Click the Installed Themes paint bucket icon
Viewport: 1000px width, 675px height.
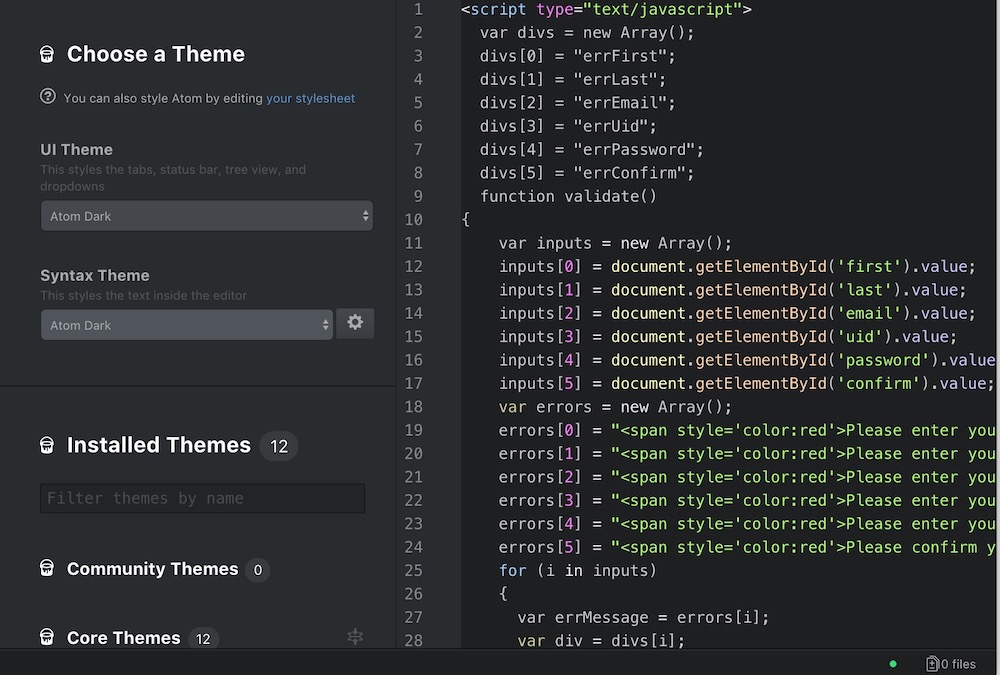pos(47,445)
